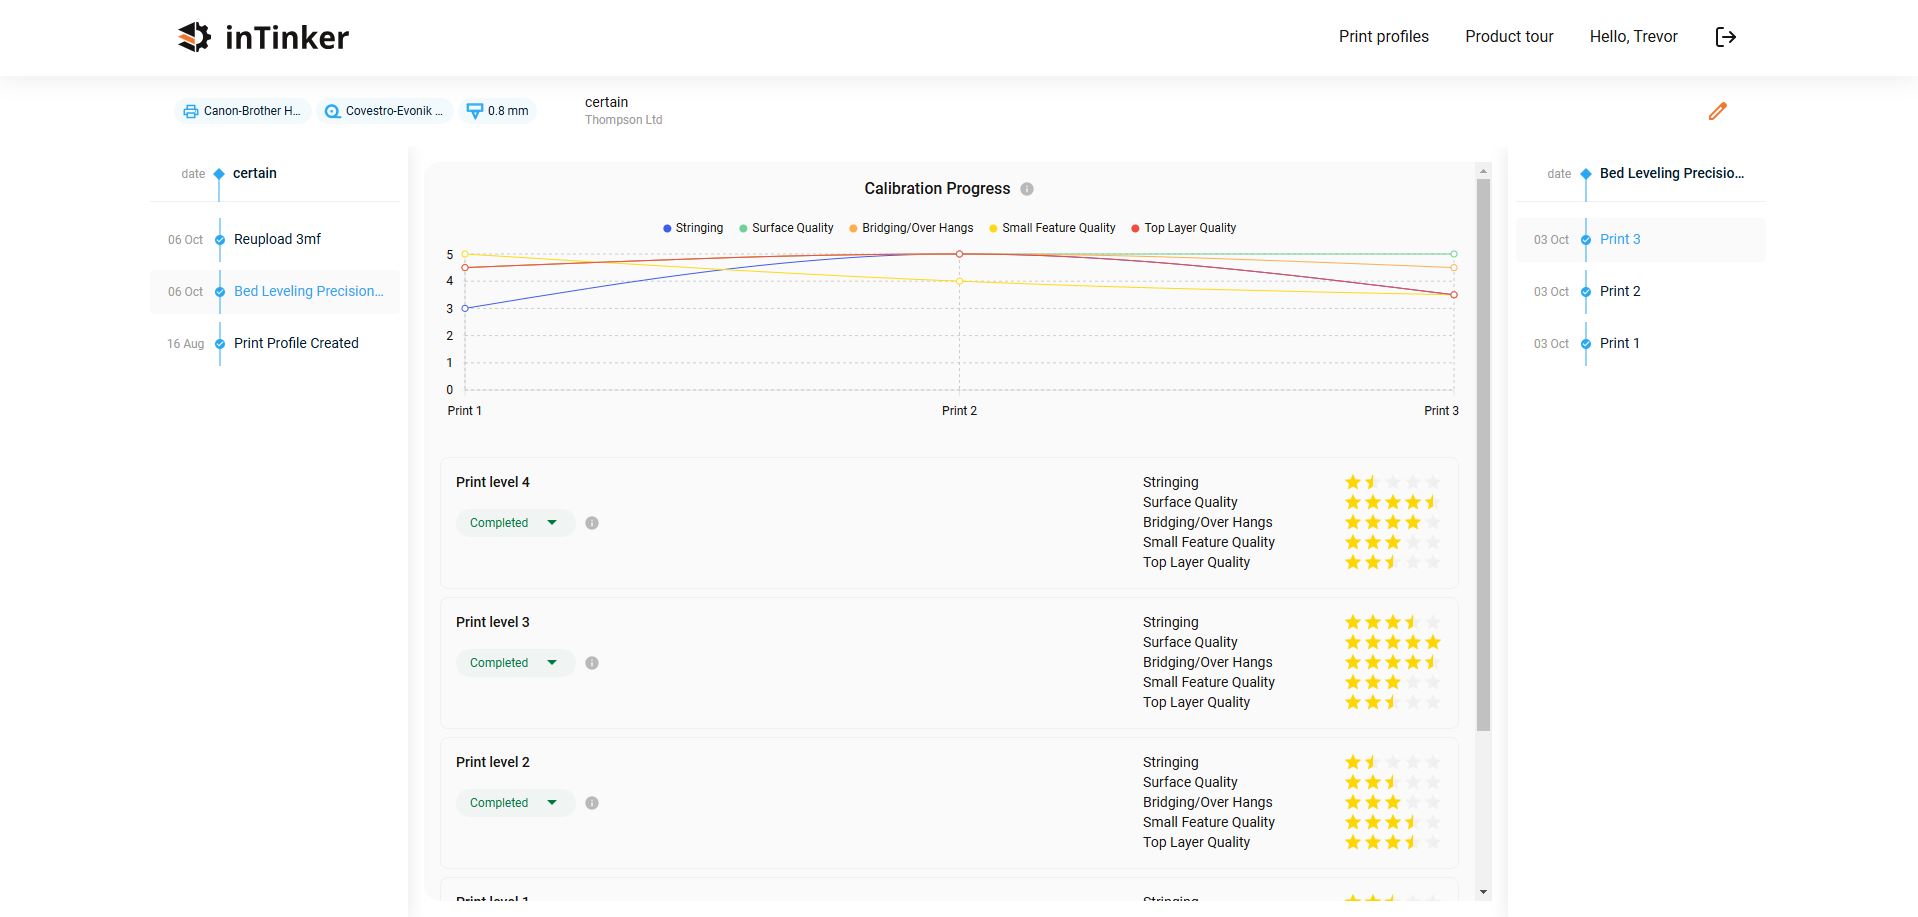Click the printer icon in Canon-Brother chip
This screenshot has width=1918, height=917.
click(x=190, y=111)
